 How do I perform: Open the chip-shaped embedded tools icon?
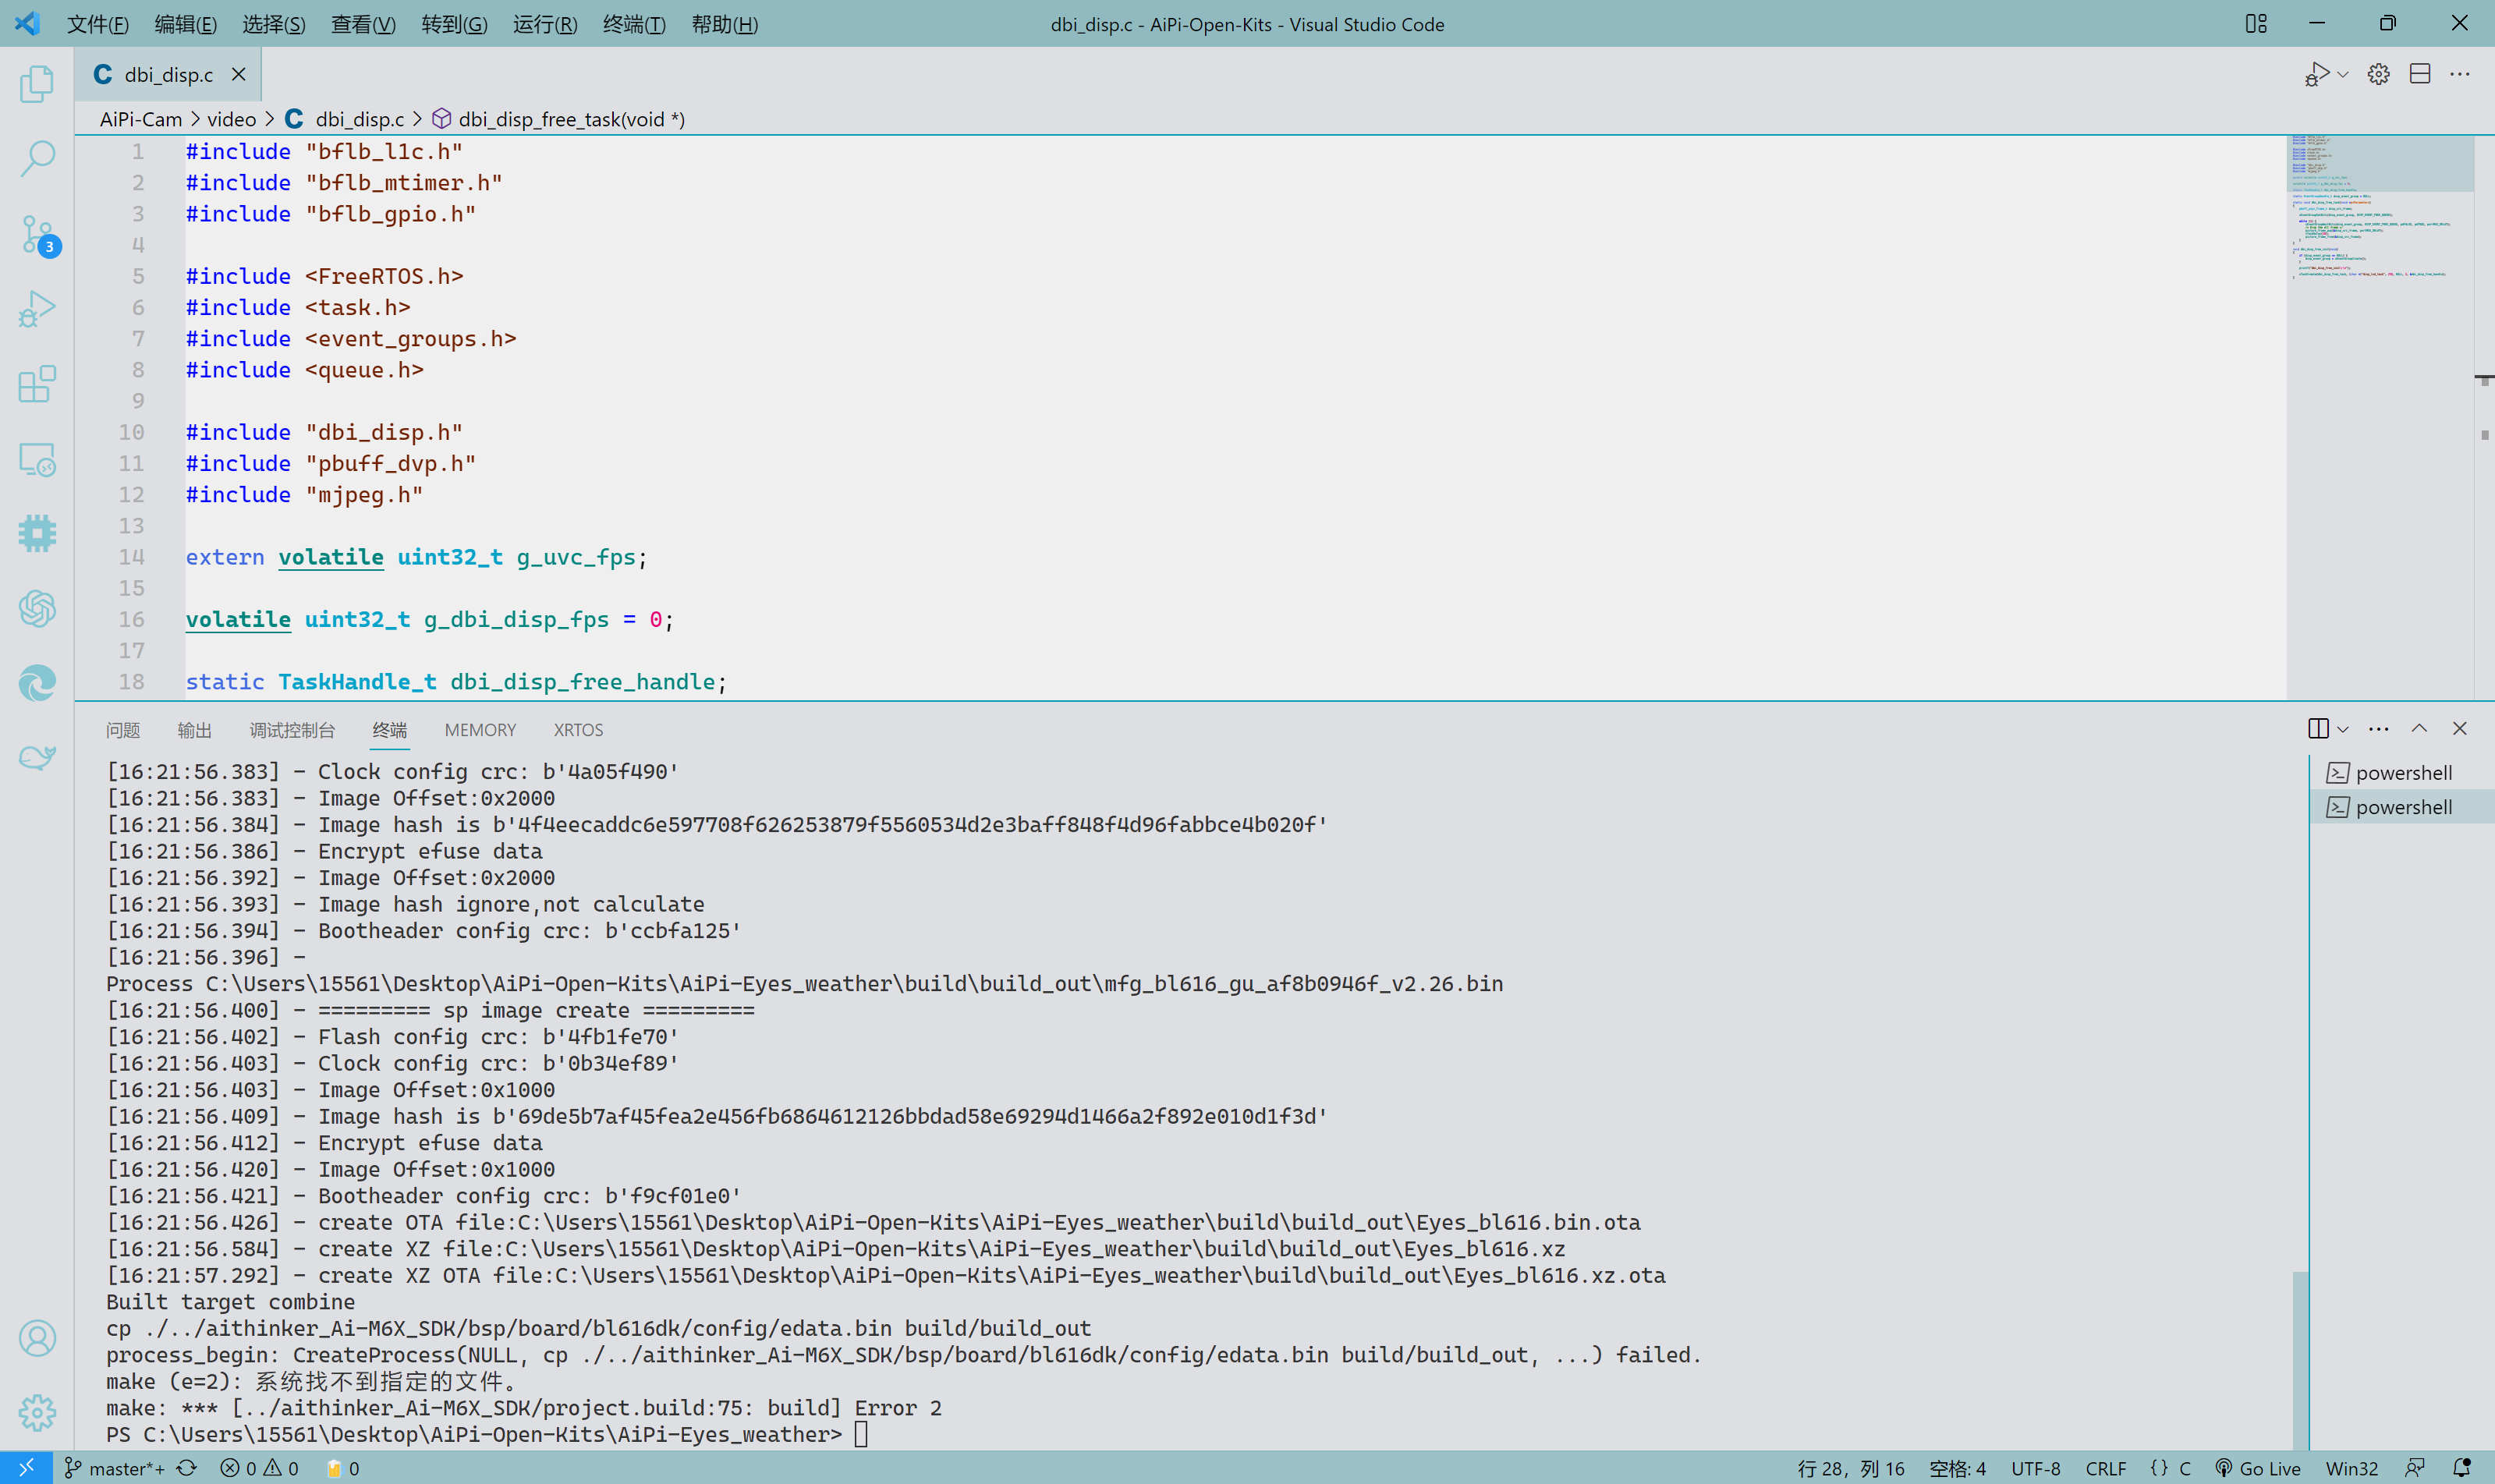37,533
